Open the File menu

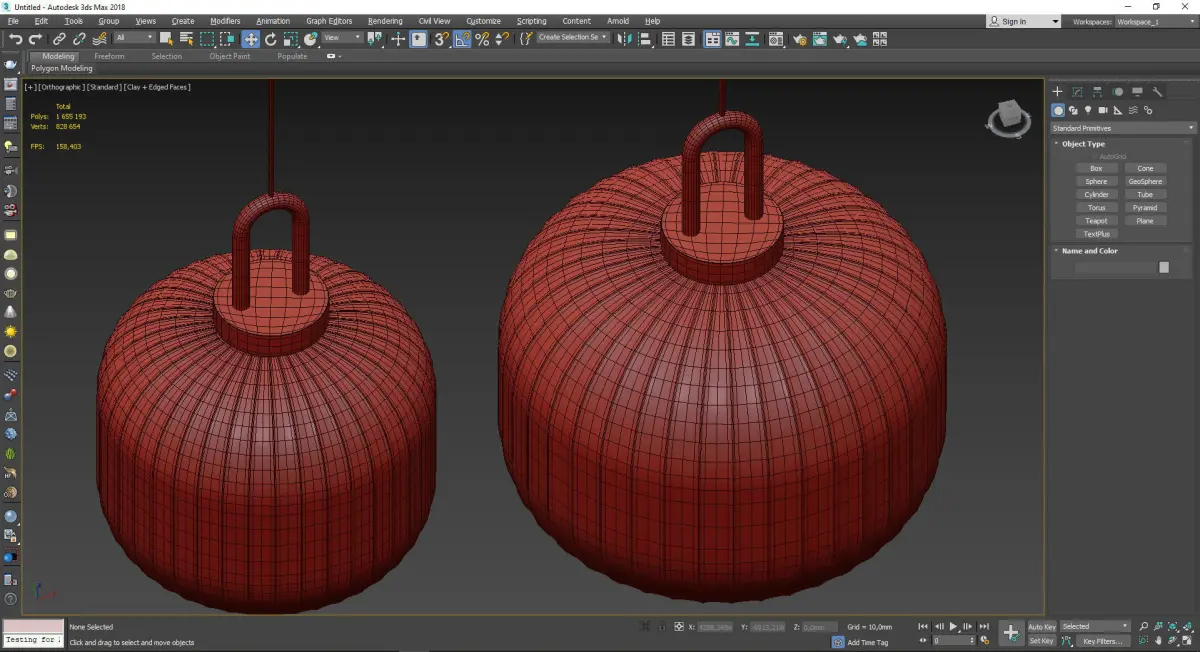click(x=14, y=21)
